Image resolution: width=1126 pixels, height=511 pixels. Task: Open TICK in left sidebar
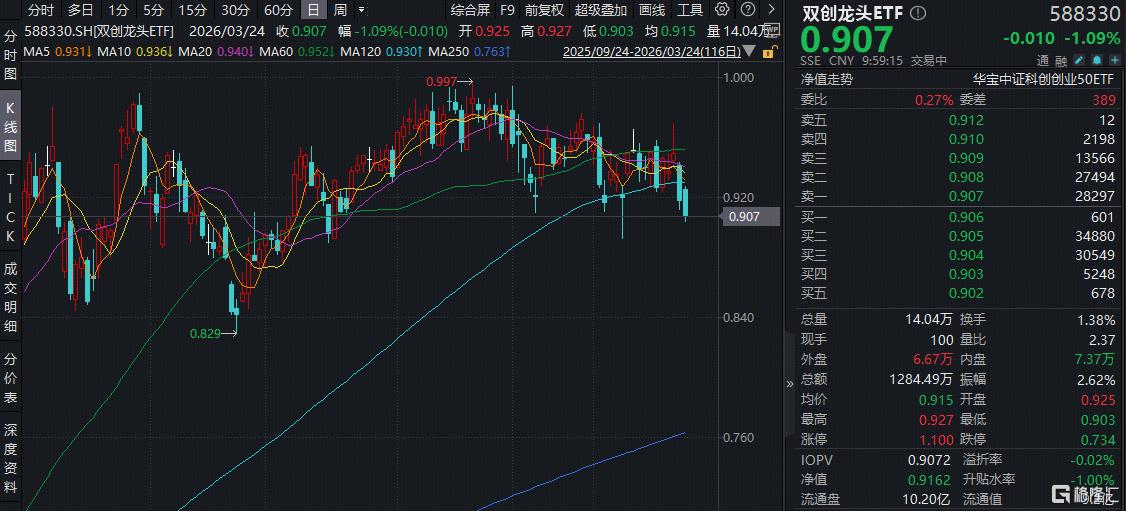coord(11,208)
